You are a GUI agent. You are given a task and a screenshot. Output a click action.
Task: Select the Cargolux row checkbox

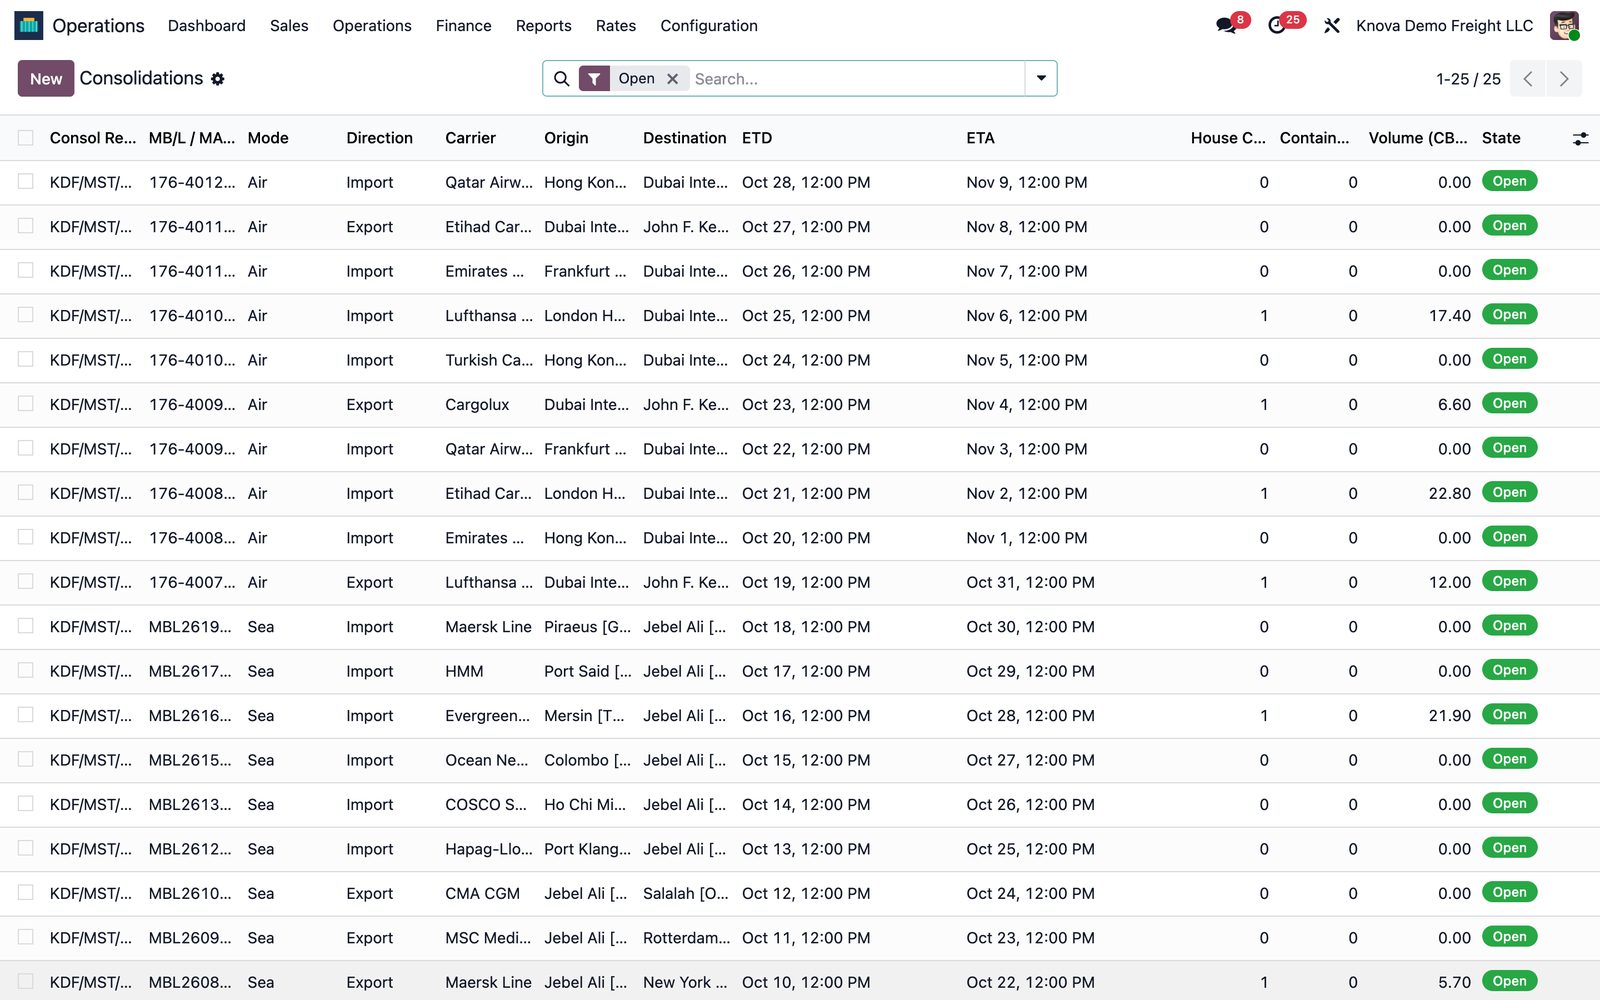tap(26, 404)
